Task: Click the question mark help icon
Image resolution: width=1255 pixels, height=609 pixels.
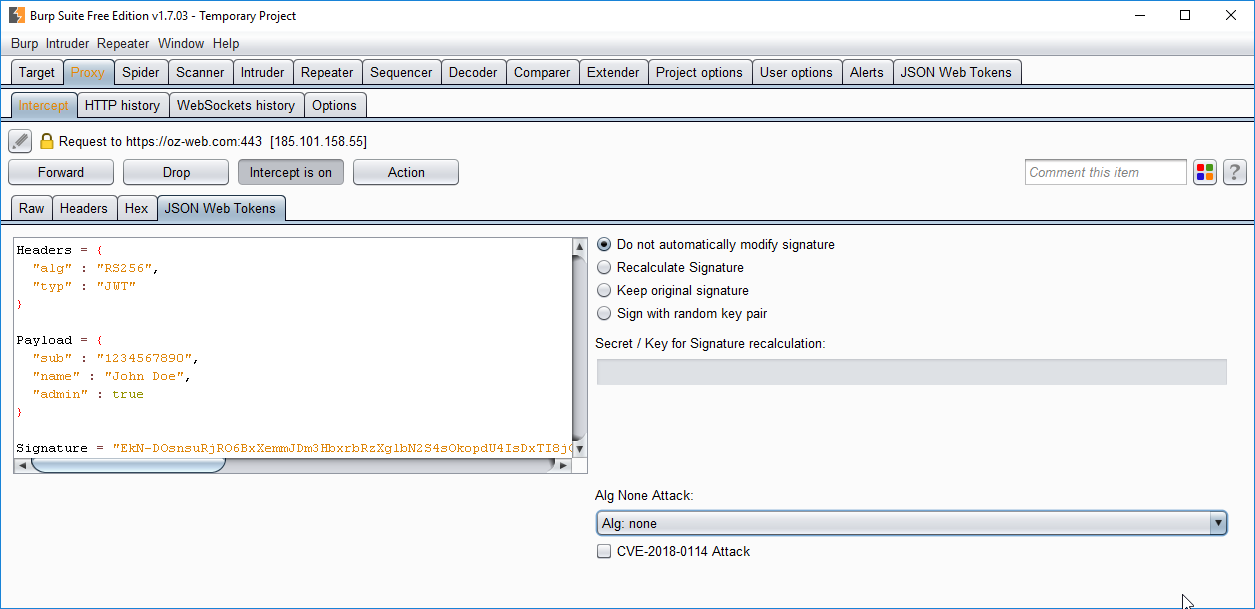Action: click(1235, 172)
